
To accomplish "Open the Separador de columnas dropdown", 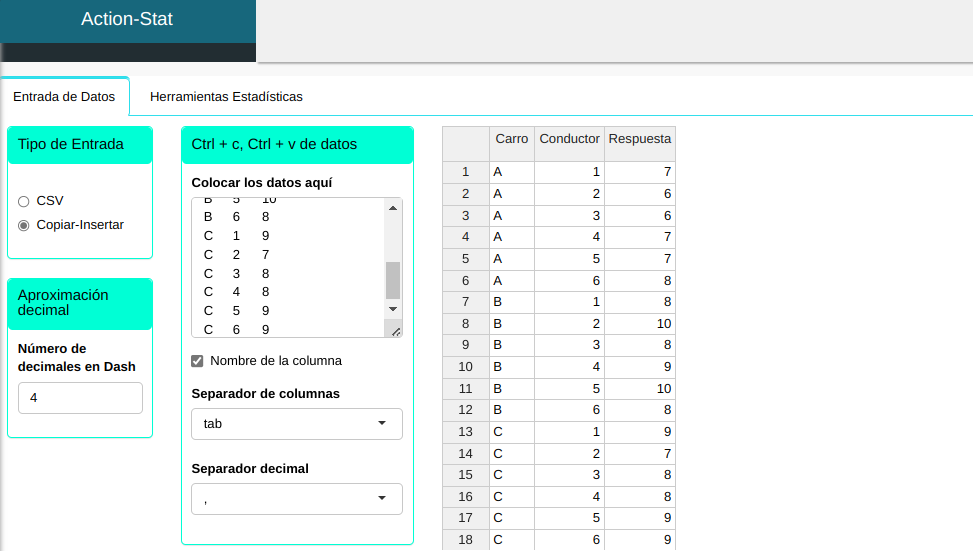I will point(296,424).
